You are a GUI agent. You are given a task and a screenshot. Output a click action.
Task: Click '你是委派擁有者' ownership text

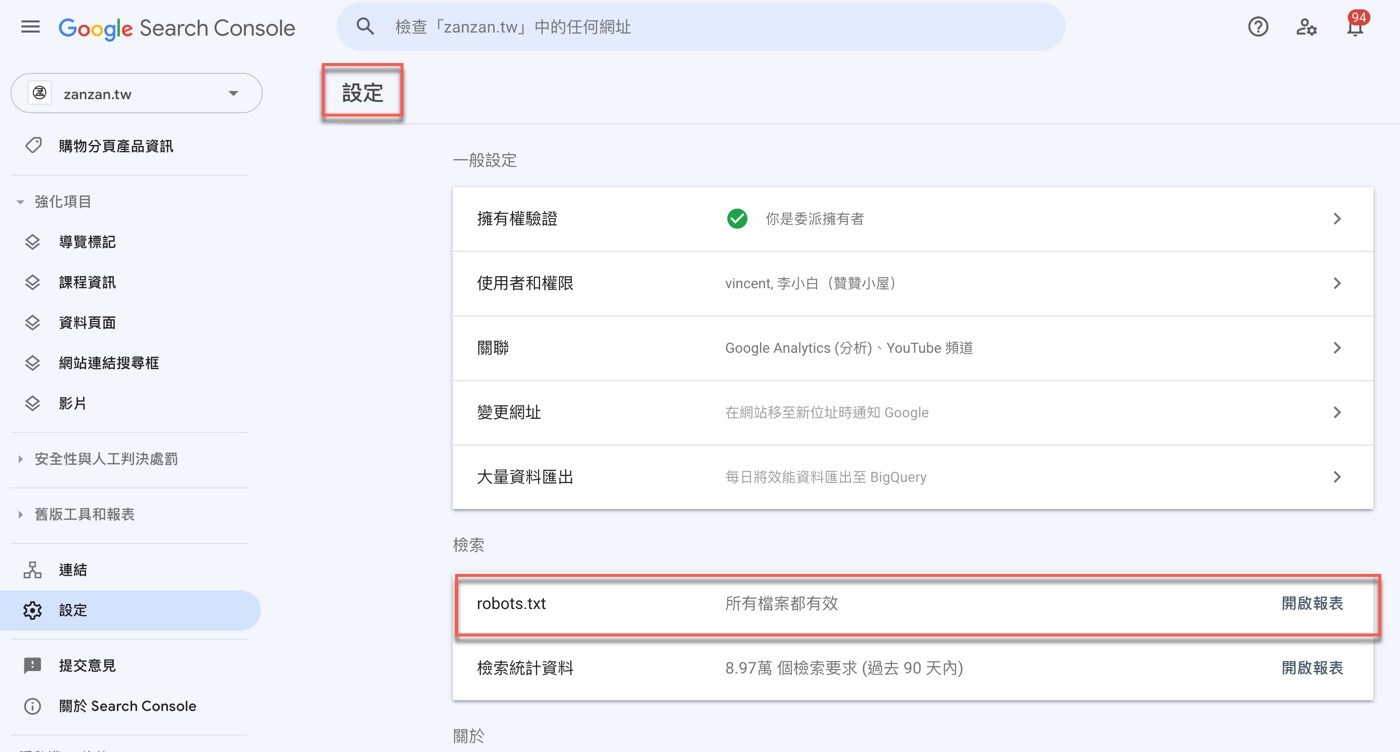(x=814, y=219)
